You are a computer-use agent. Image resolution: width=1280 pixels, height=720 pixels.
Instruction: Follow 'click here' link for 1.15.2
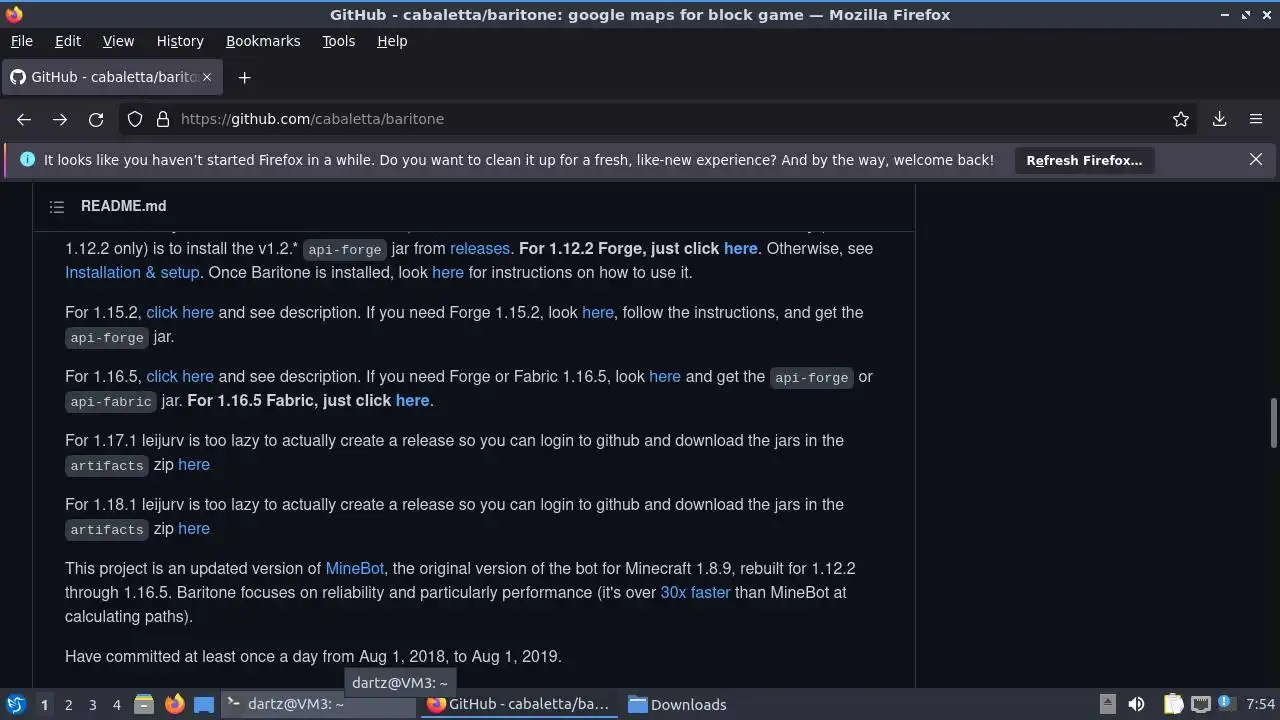(180, 312)
